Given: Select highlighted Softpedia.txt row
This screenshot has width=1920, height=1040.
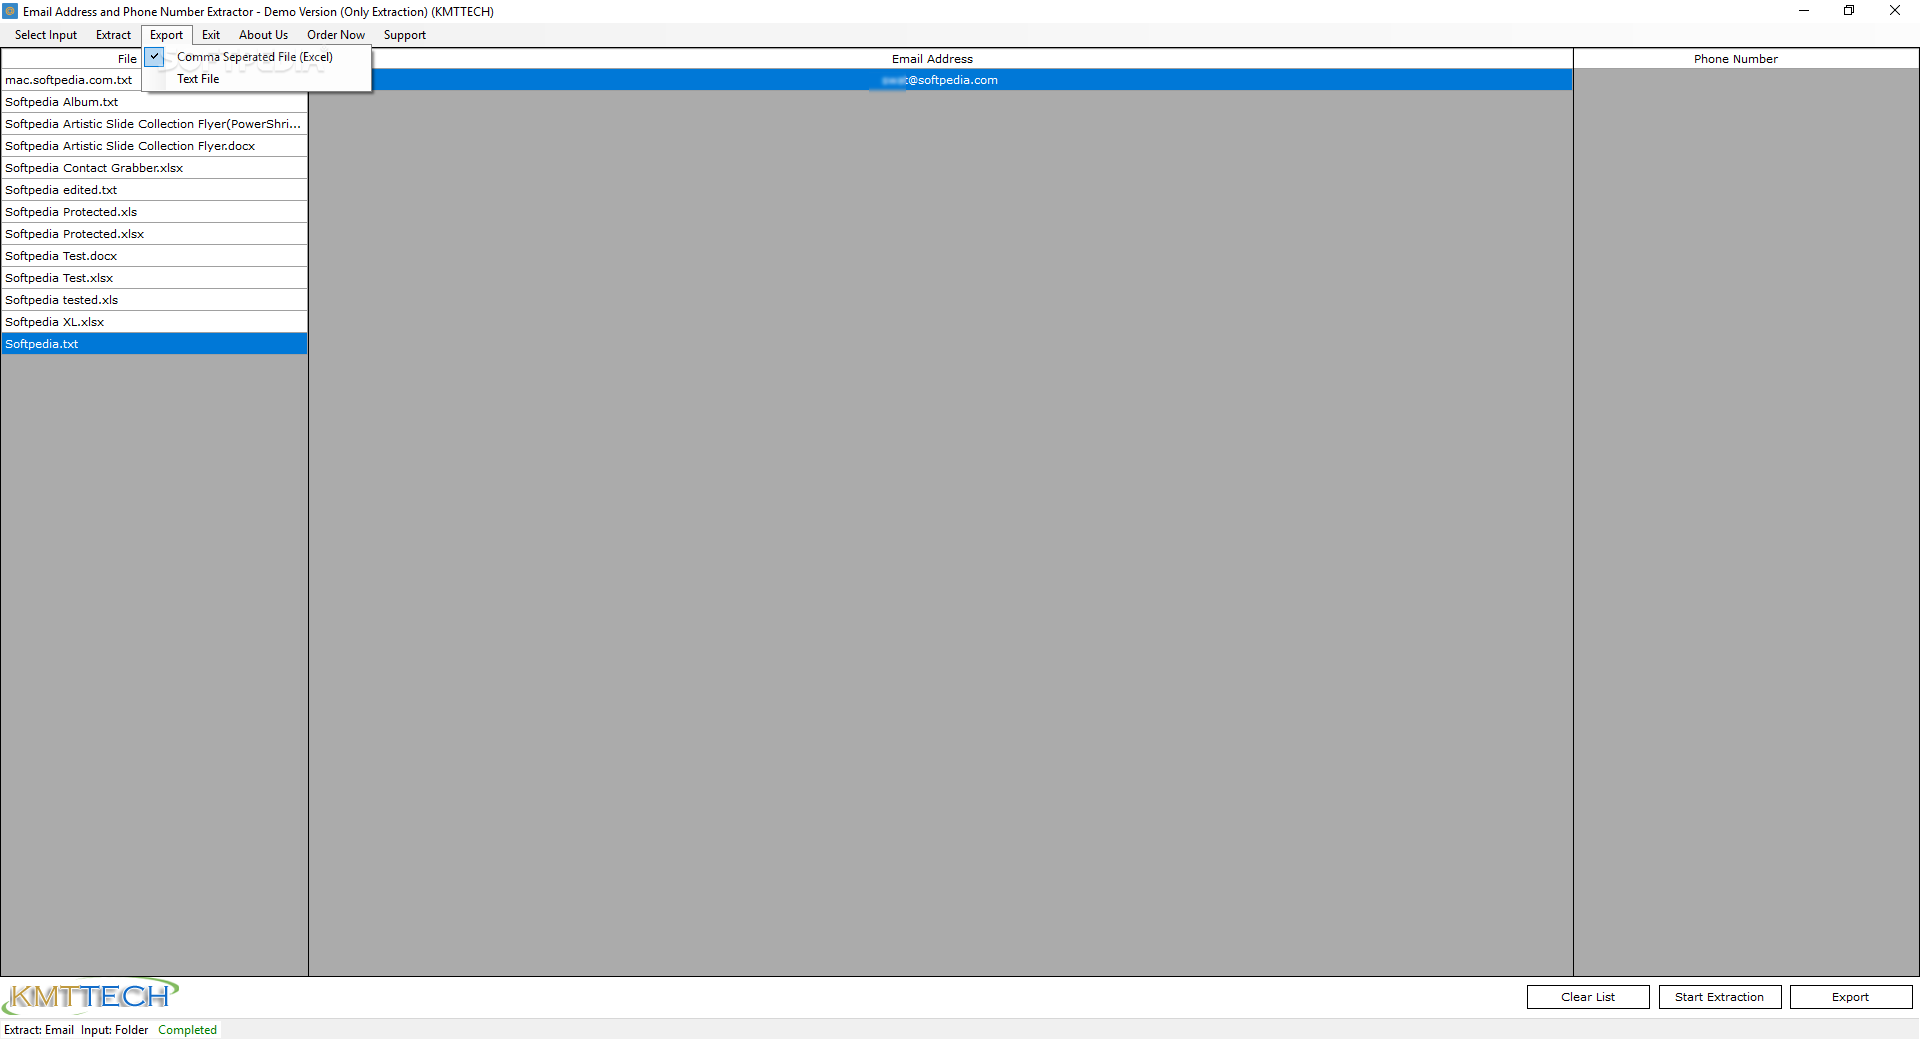Looking at the screenshot, I should [154, 344].
